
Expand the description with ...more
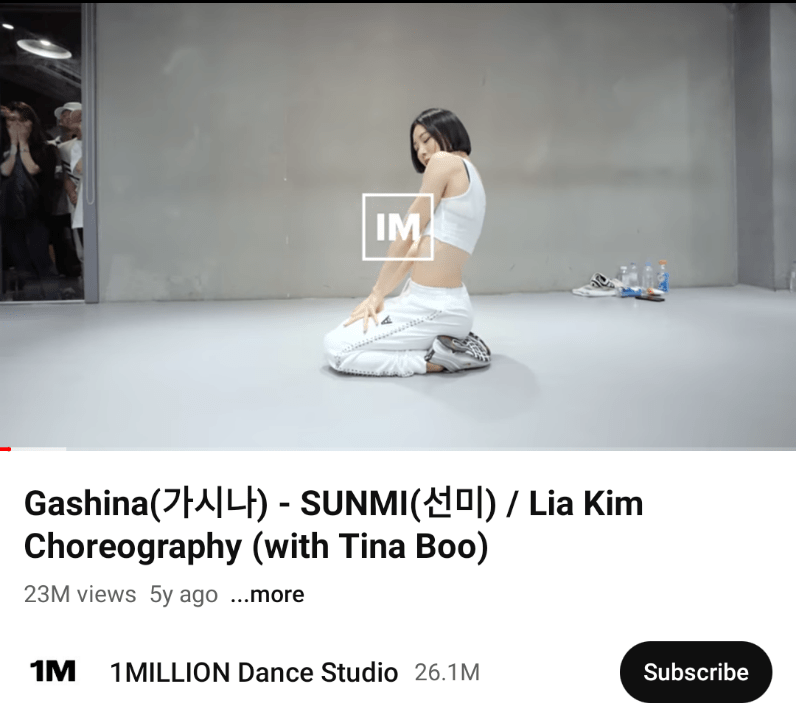point(267,594)
